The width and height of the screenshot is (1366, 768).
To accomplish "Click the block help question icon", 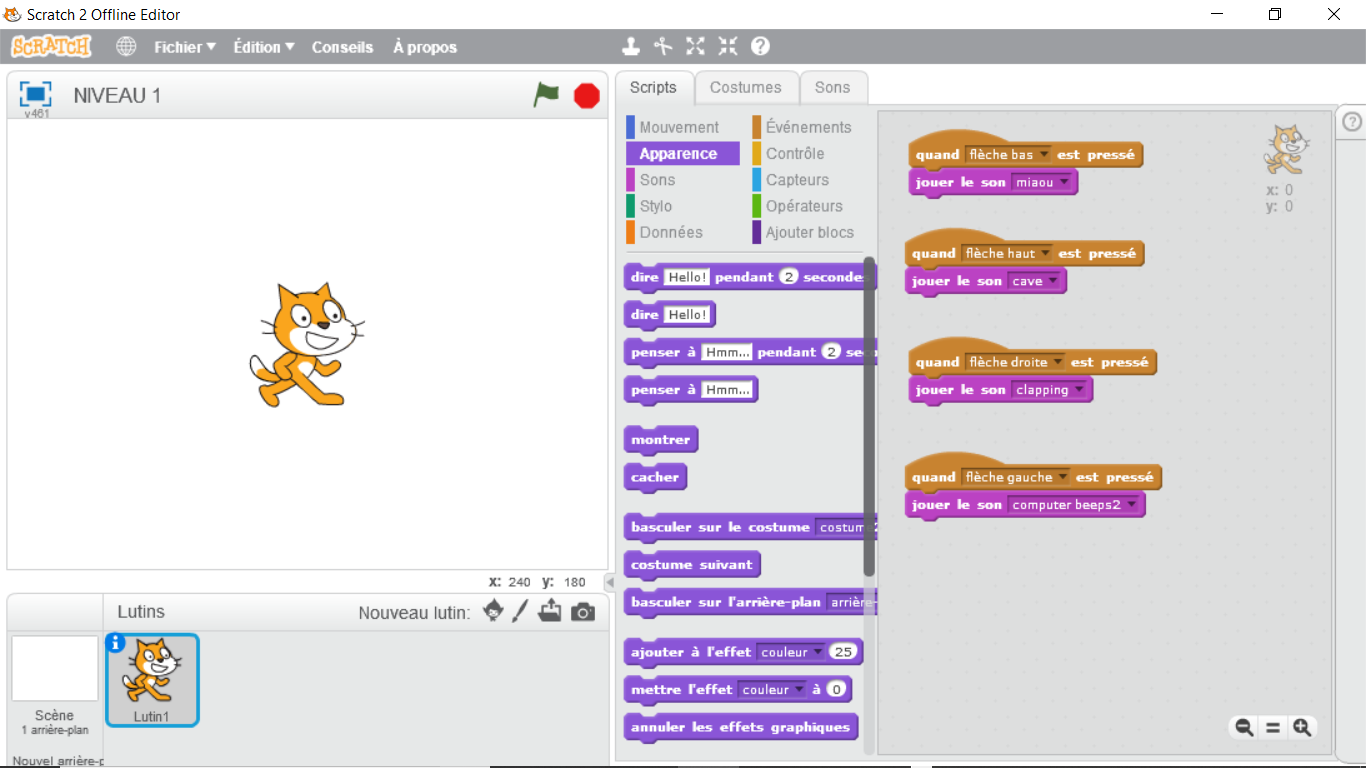I will [760, 46].
